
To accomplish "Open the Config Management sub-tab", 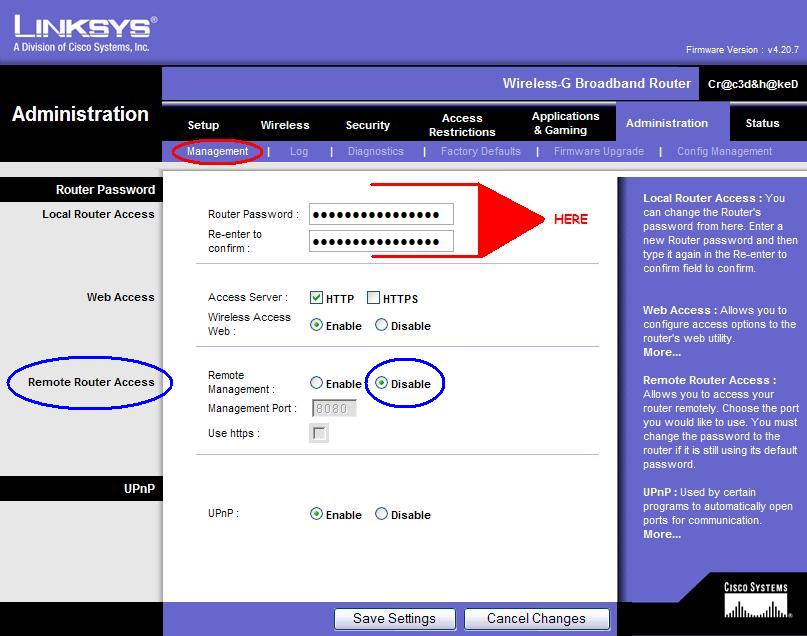I will (724, 151).
